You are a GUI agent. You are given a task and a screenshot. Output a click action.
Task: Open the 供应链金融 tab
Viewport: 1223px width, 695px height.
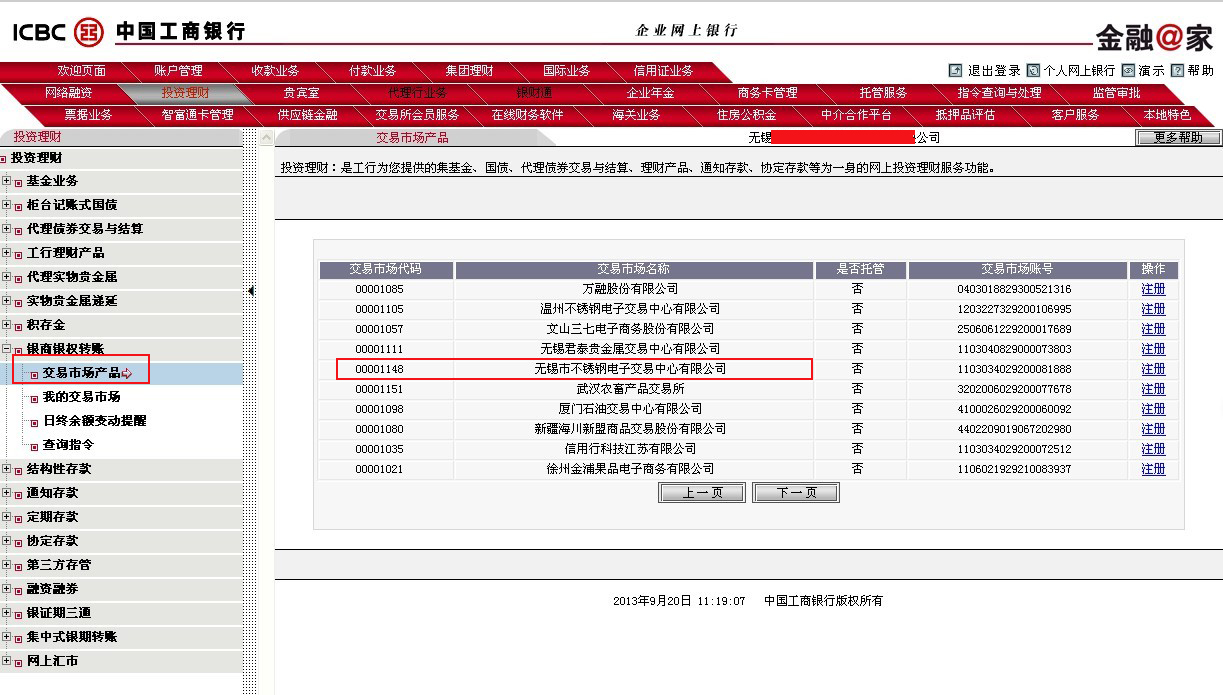(307, 115)
